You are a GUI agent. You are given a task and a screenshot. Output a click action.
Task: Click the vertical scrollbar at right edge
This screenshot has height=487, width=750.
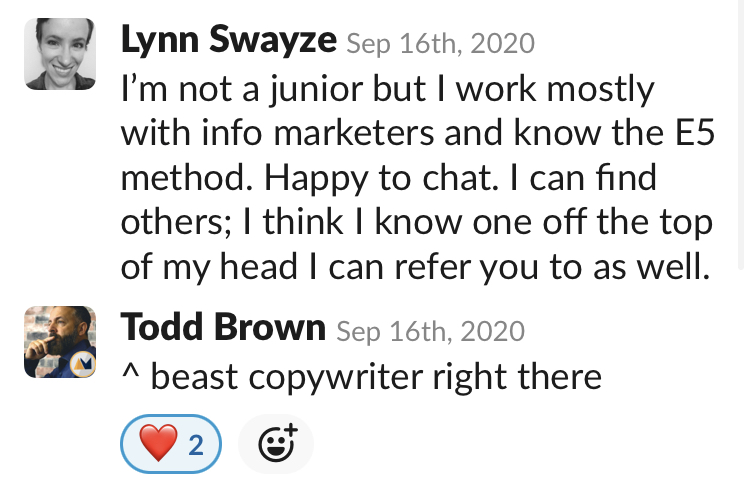(x=740, y=134)
